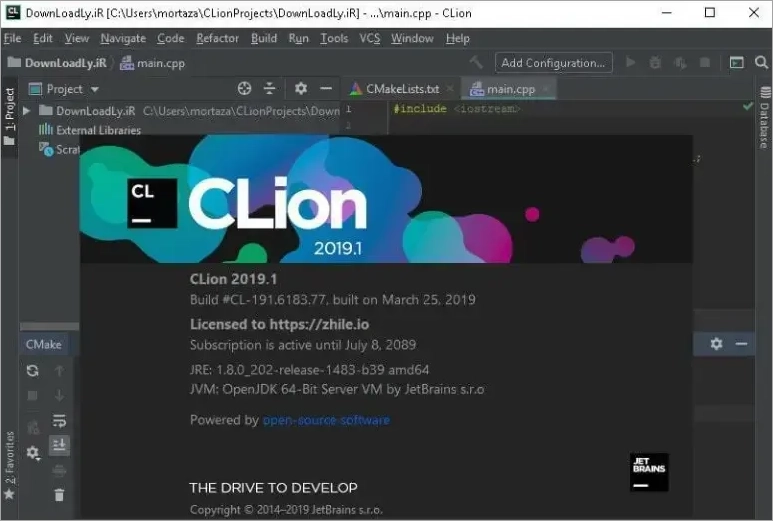Click the Debug bug icon

(x=655, y=63)
